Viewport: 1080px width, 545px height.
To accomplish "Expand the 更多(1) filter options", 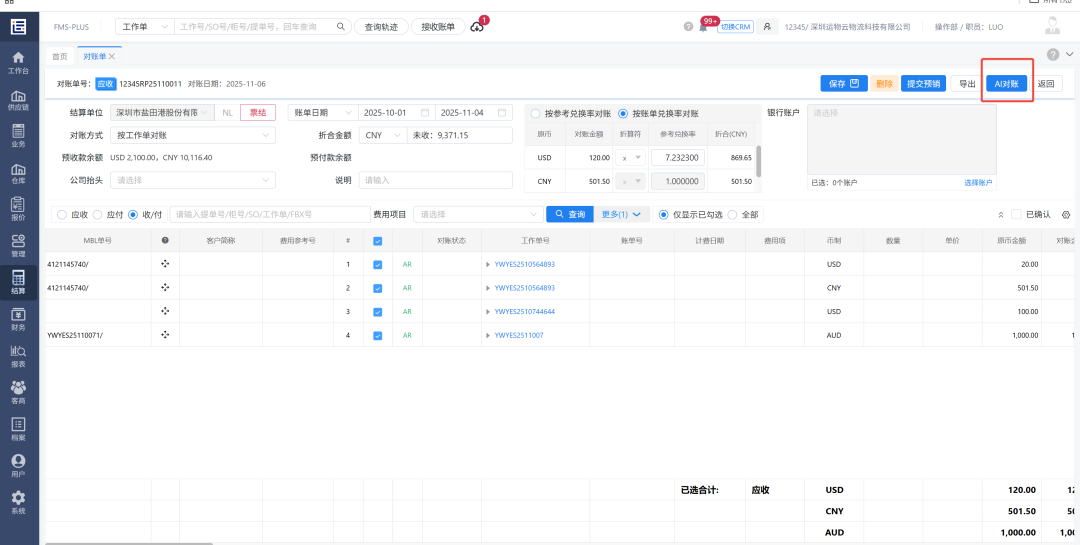I will [621, 214].
